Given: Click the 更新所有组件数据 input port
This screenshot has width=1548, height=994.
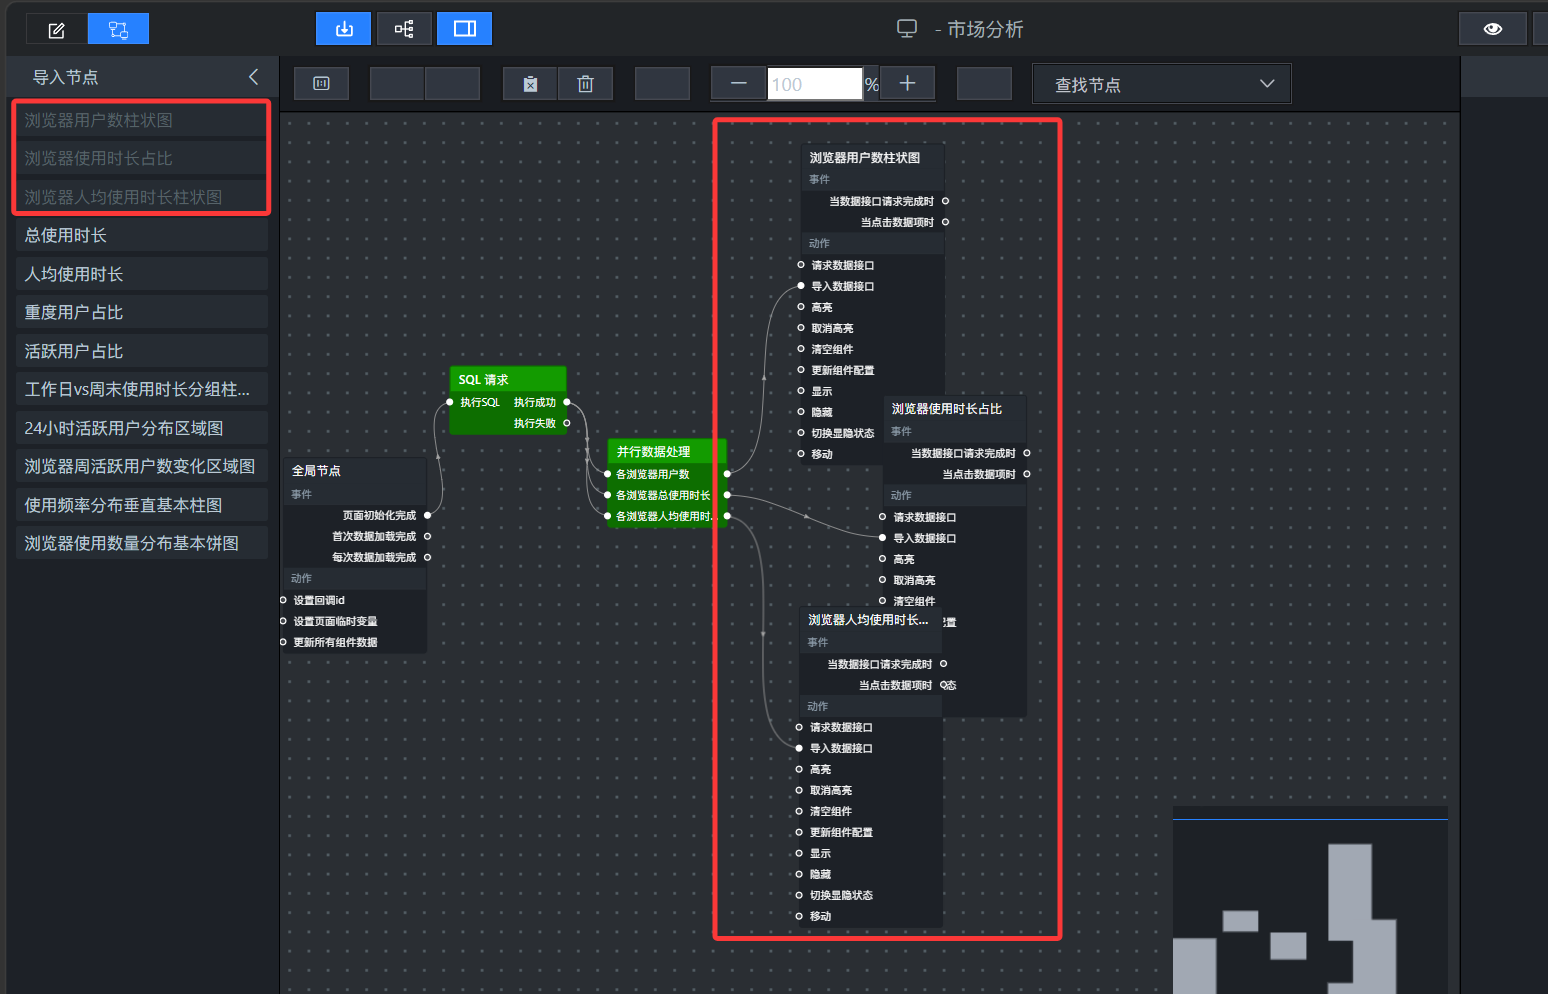Looking at the screenshot, I should coord(283,642).
